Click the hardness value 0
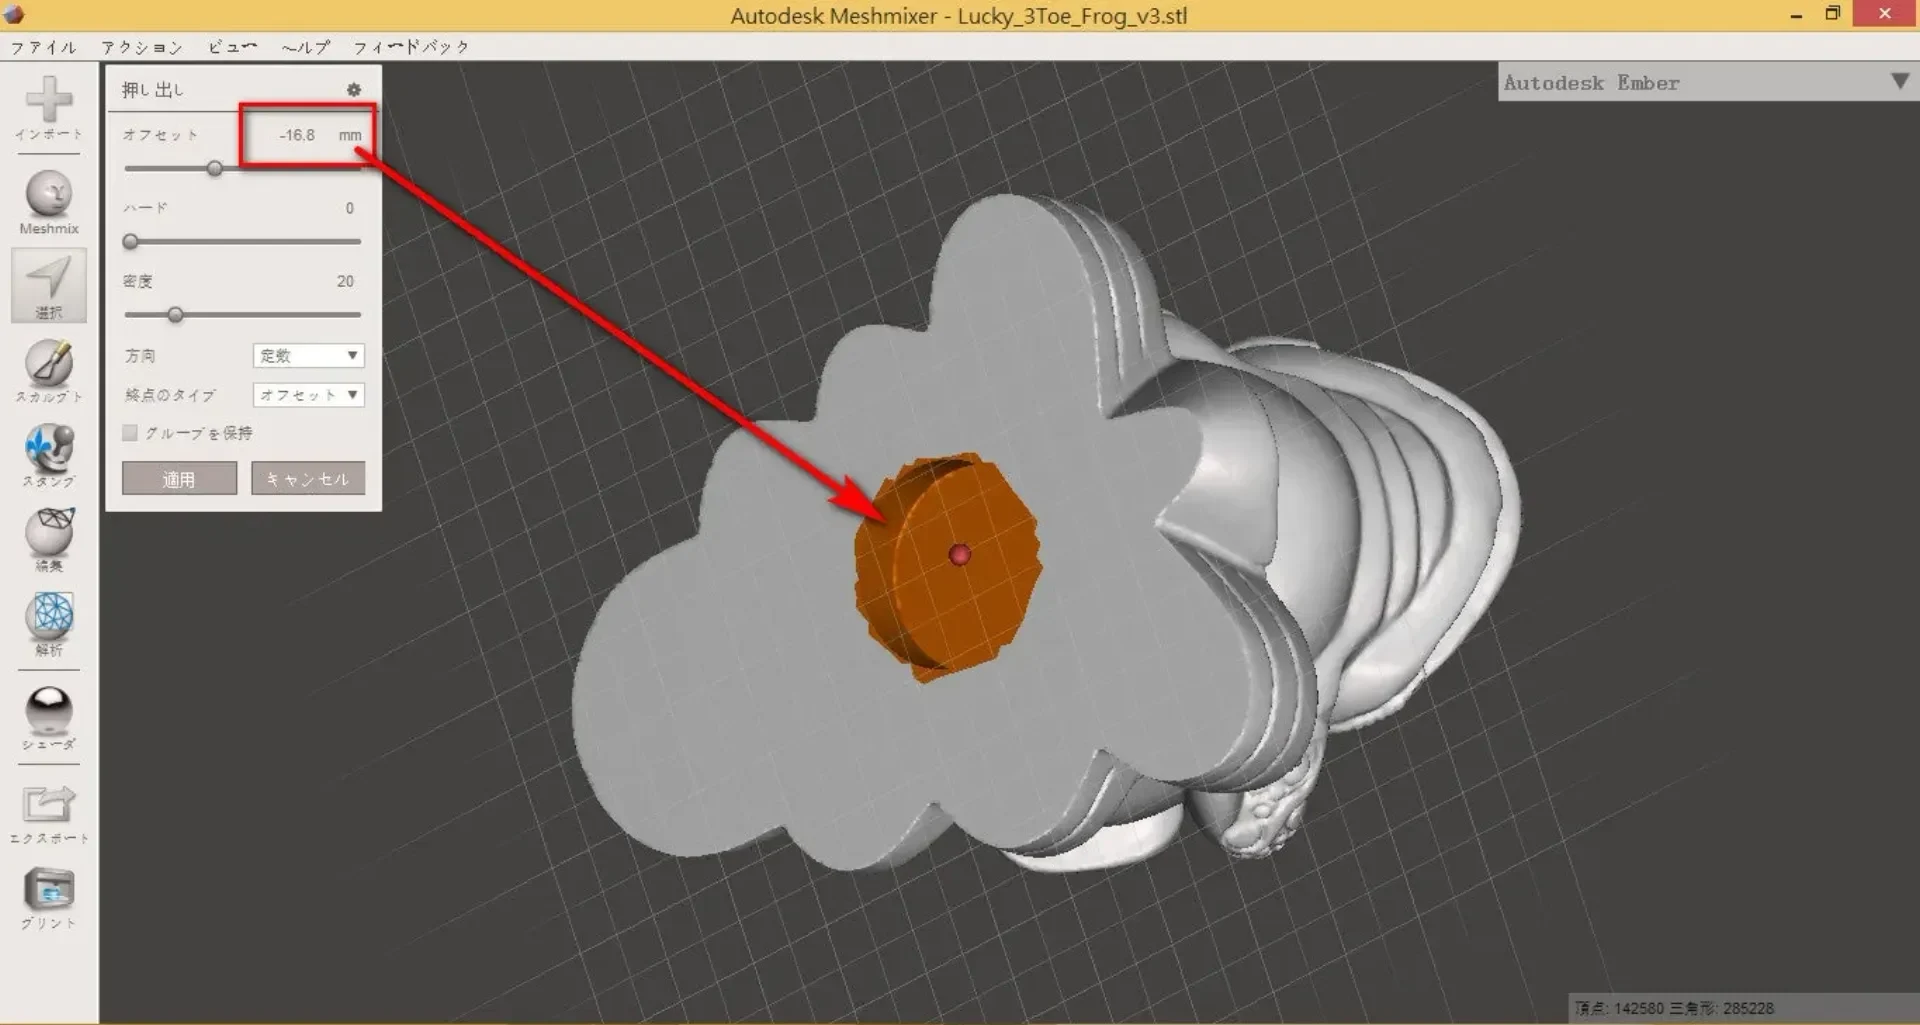Screen dimensions: 1920x1025 point(349,208)
